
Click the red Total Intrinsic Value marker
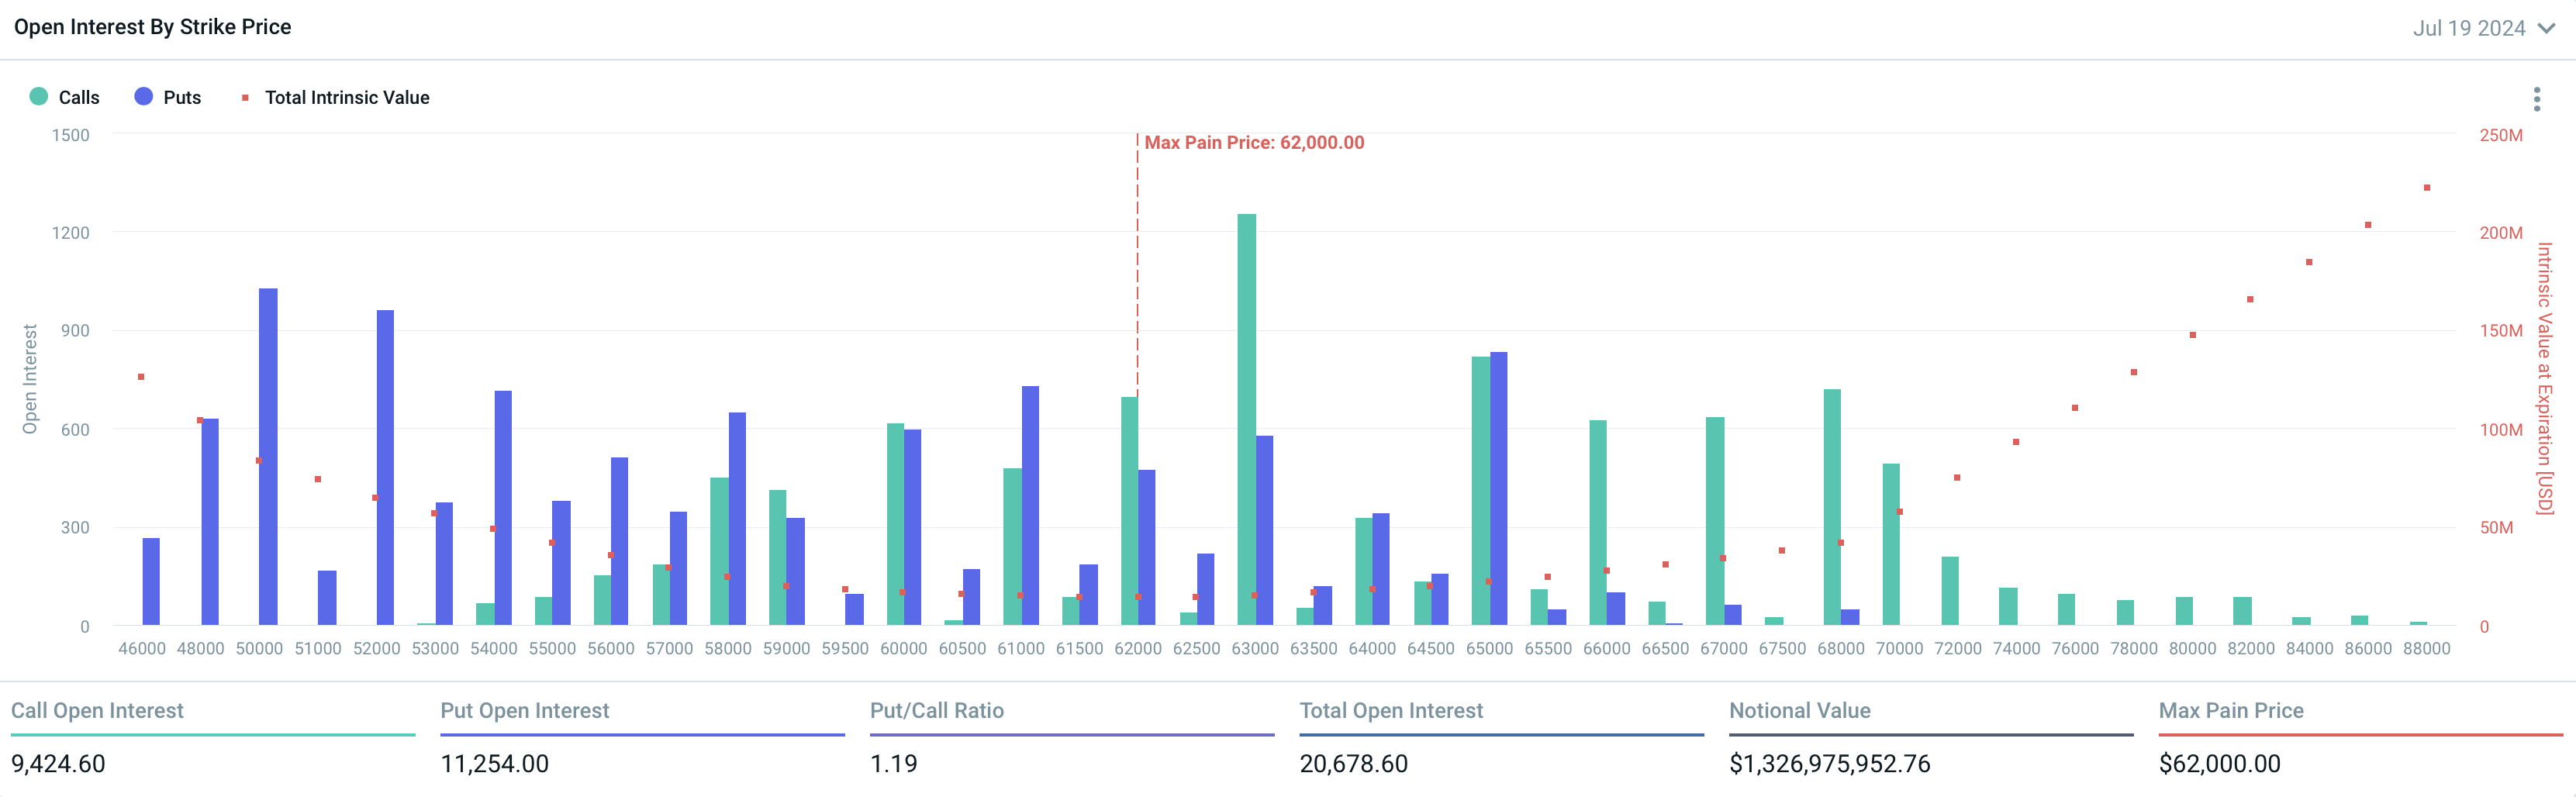coord(245,98)
